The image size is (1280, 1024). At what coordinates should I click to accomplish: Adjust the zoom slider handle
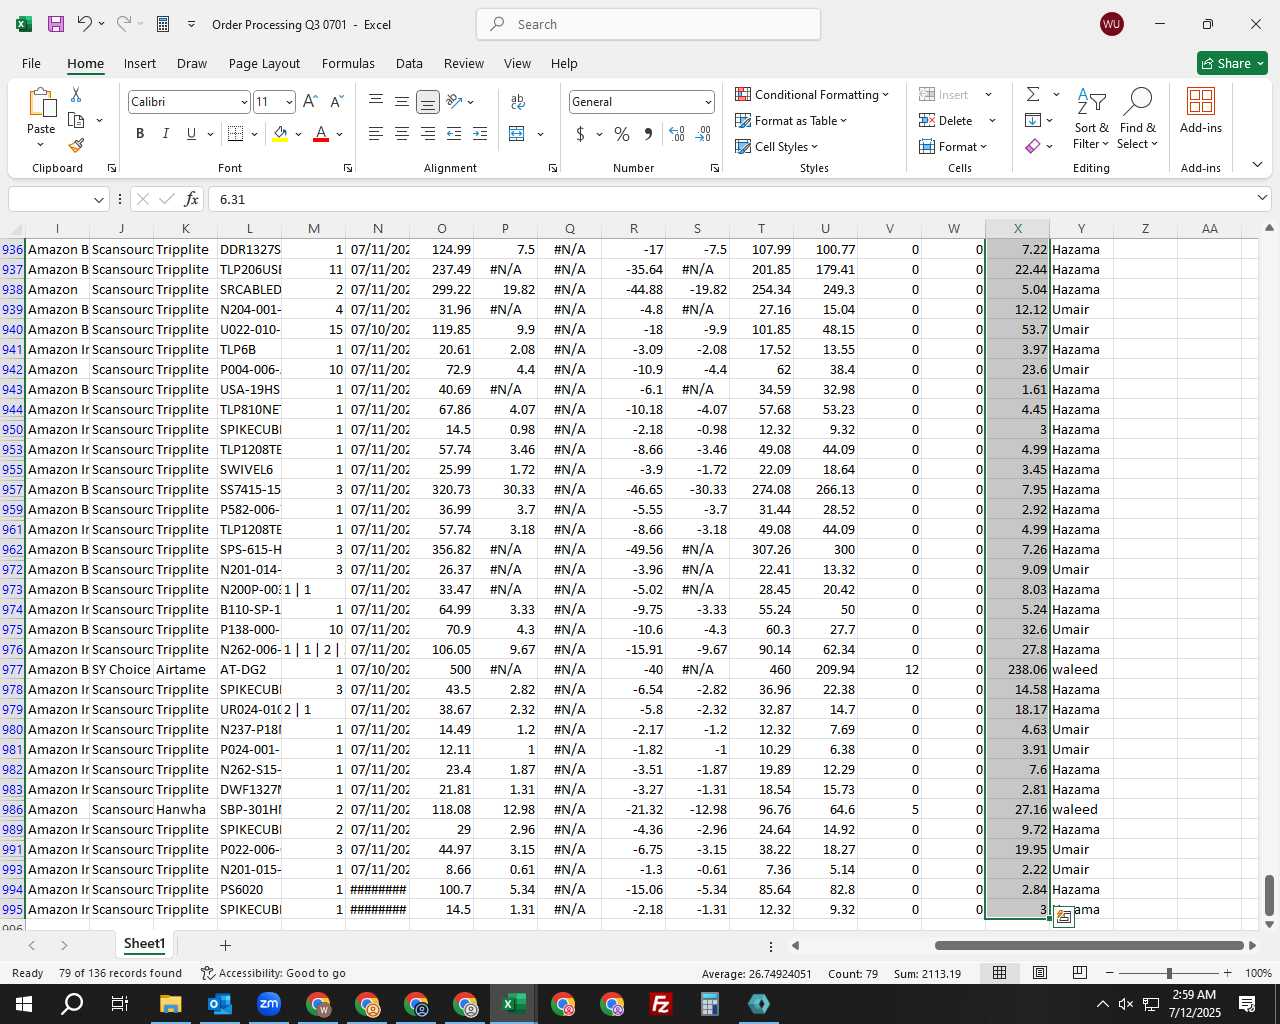[1168, 973]
